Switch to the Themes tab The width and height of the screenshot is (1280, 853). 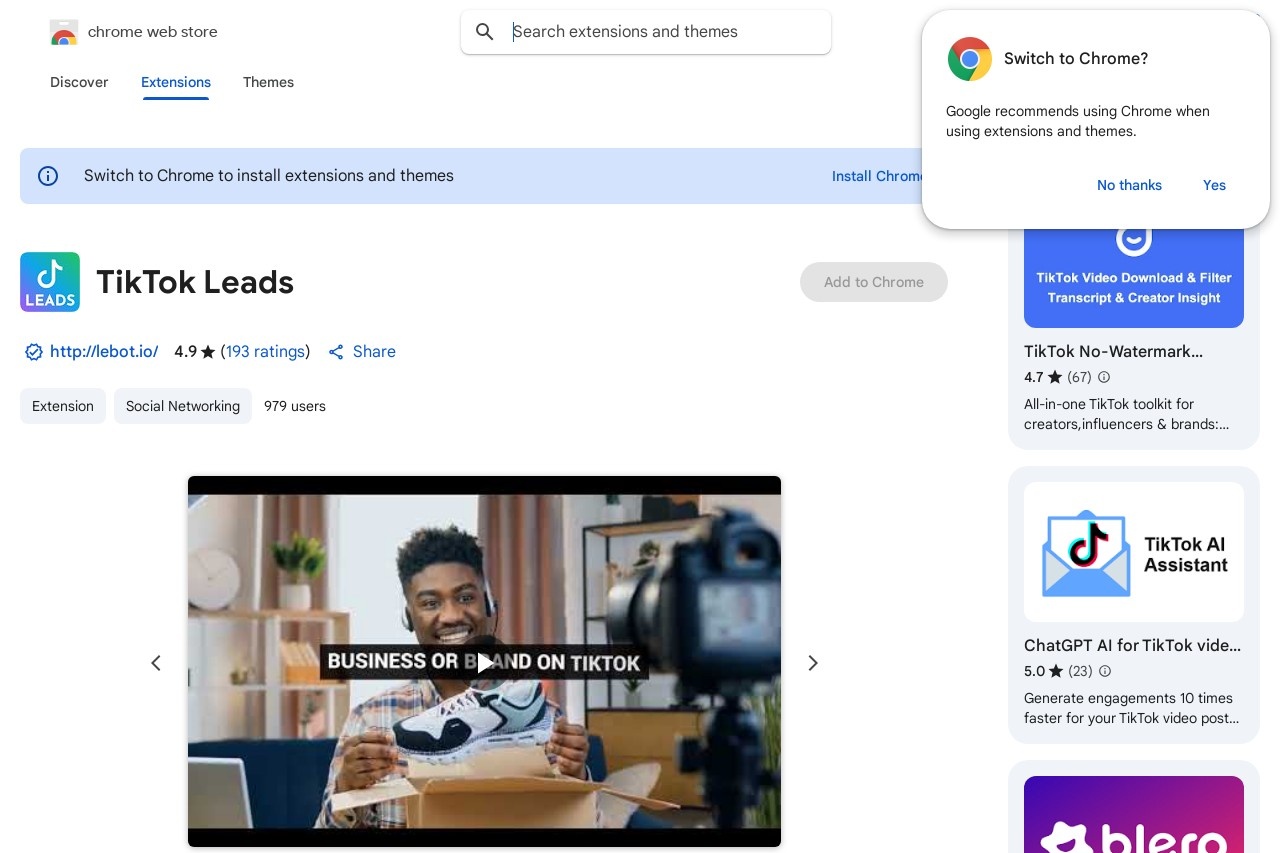[268, 82]
